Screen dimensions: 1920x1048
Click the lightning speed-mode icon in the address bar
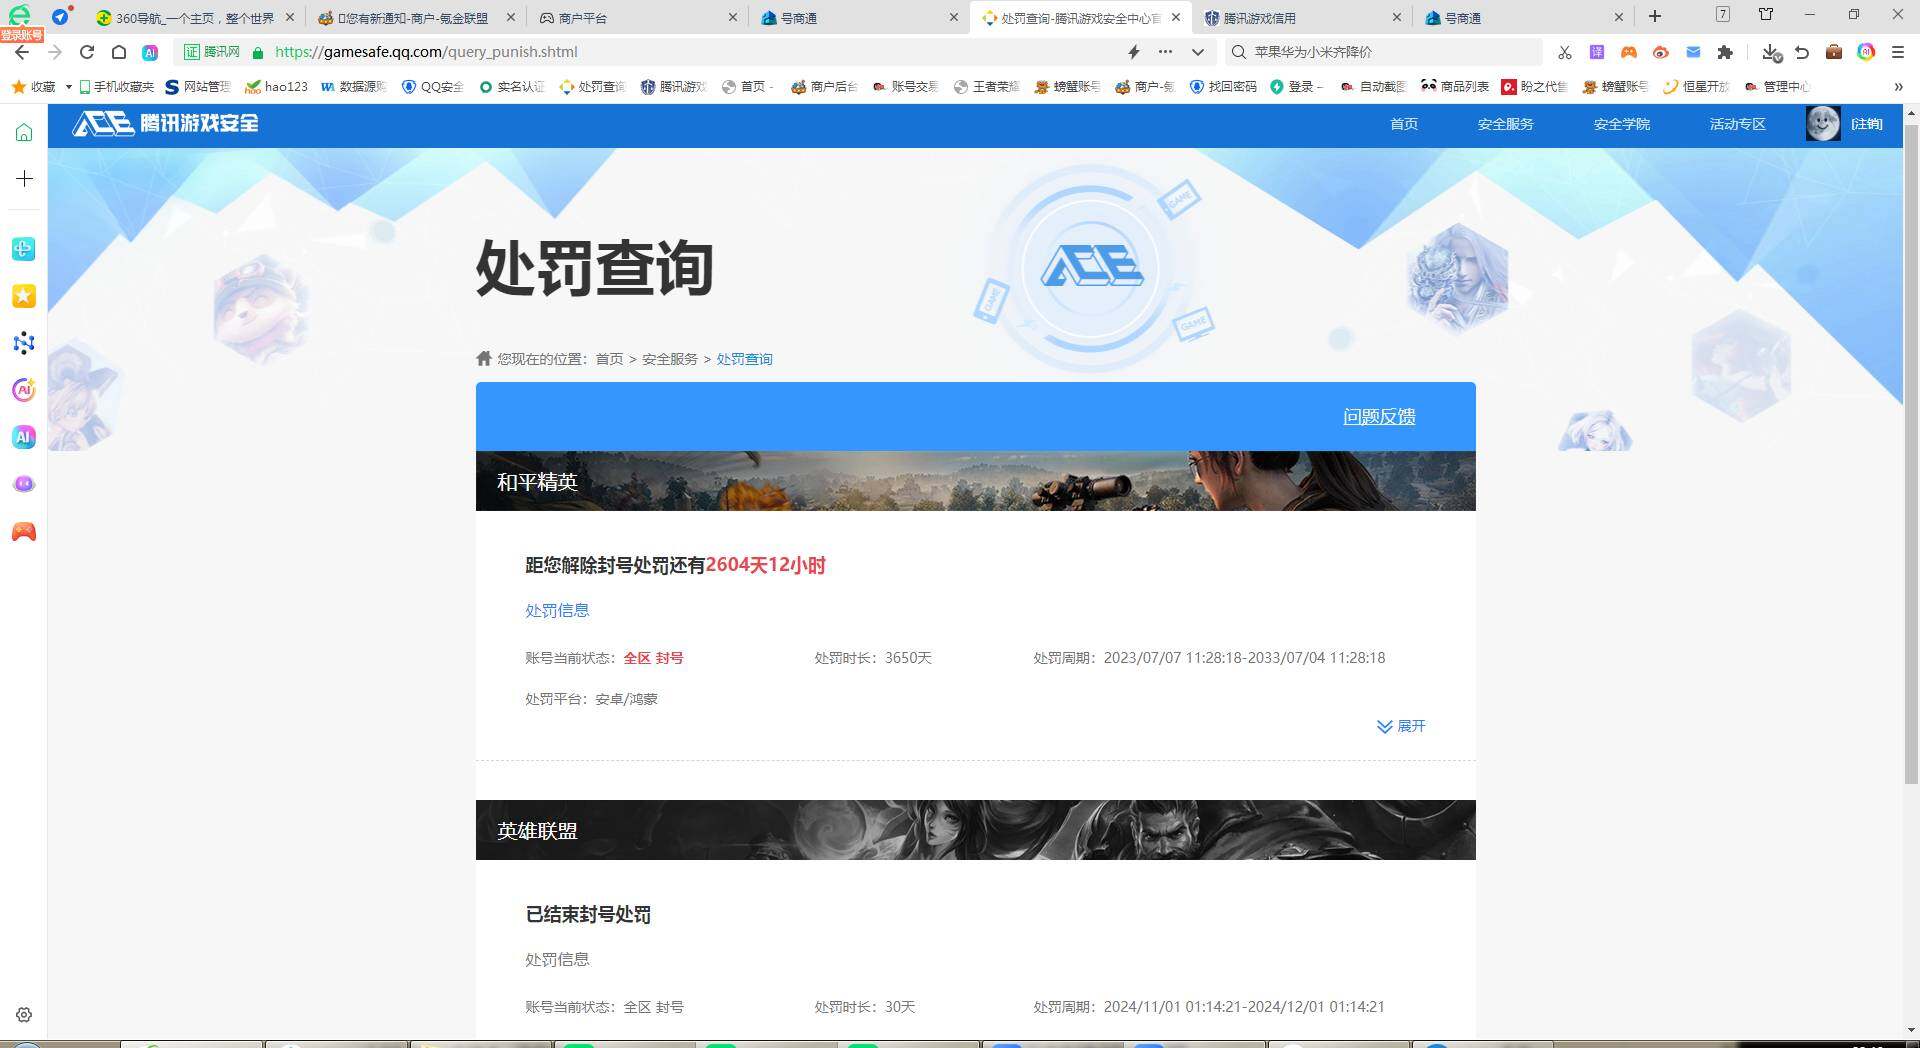click(1134, 52)
